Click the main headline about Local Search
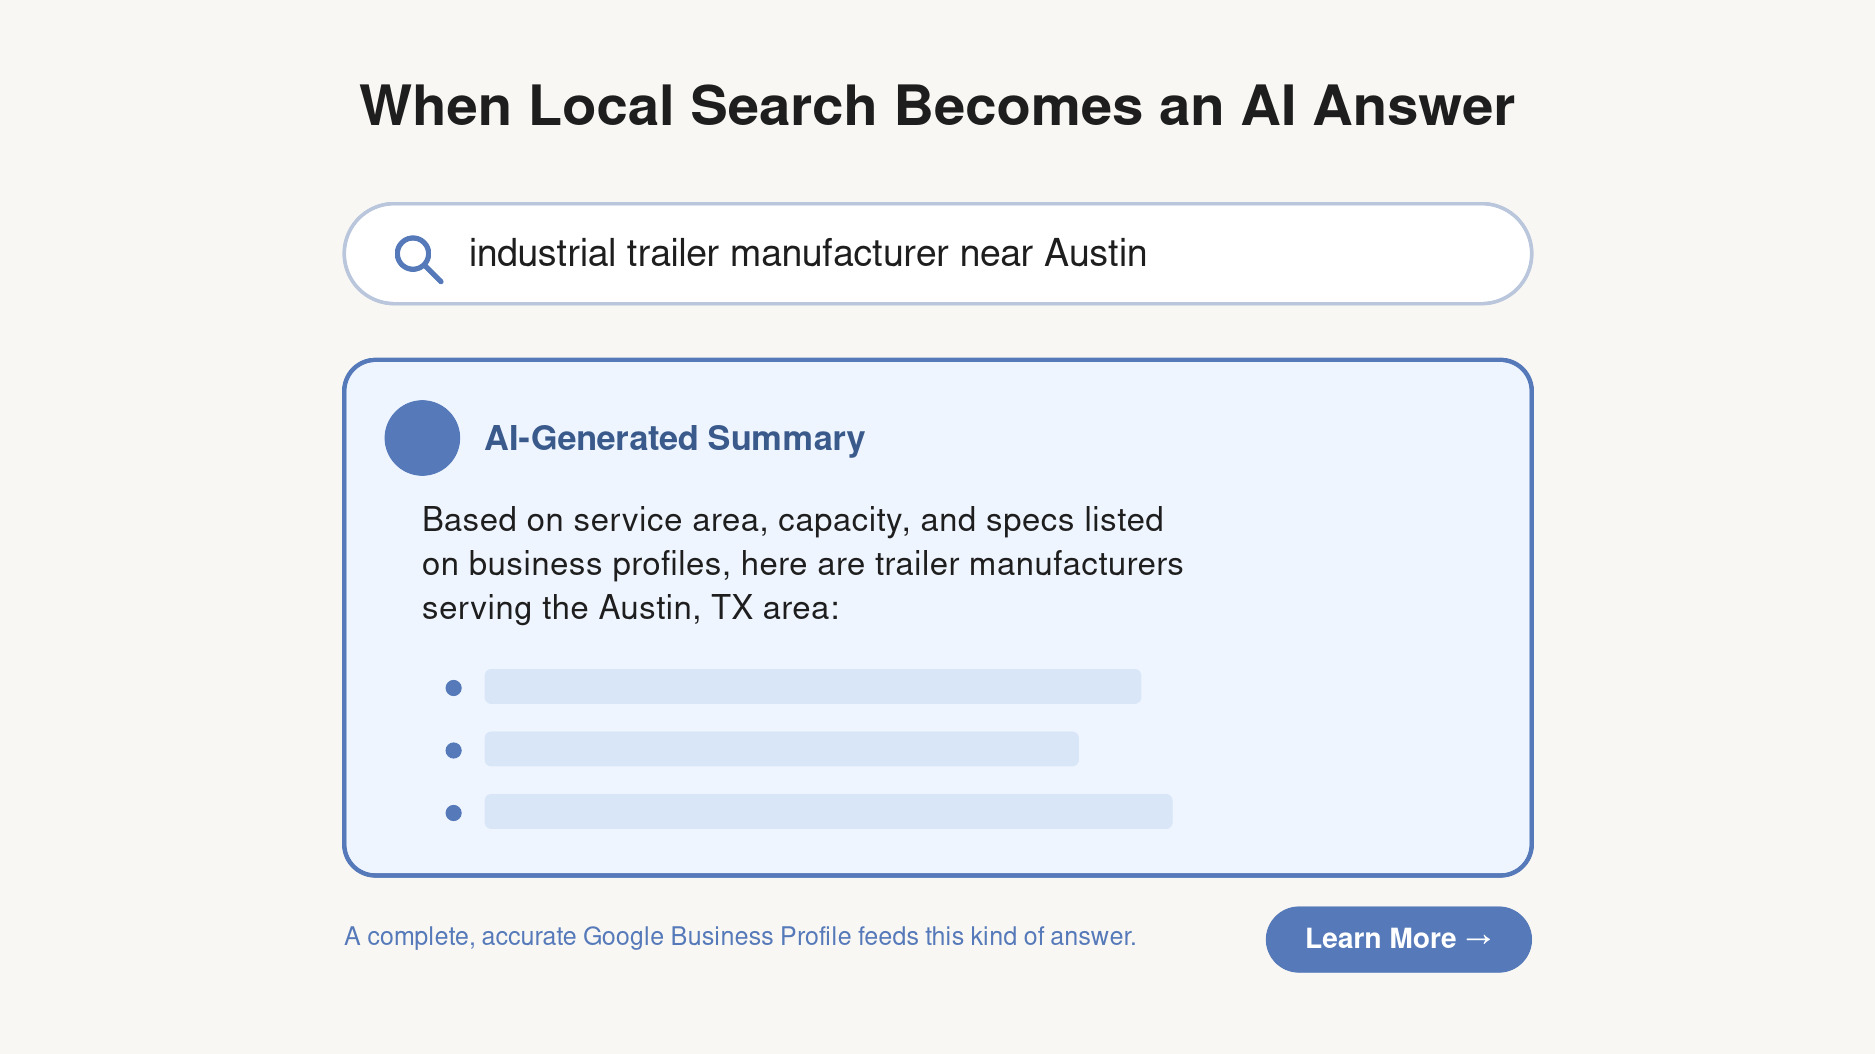The width and height of the screenshot is (1875, 1054). [937, 106]
